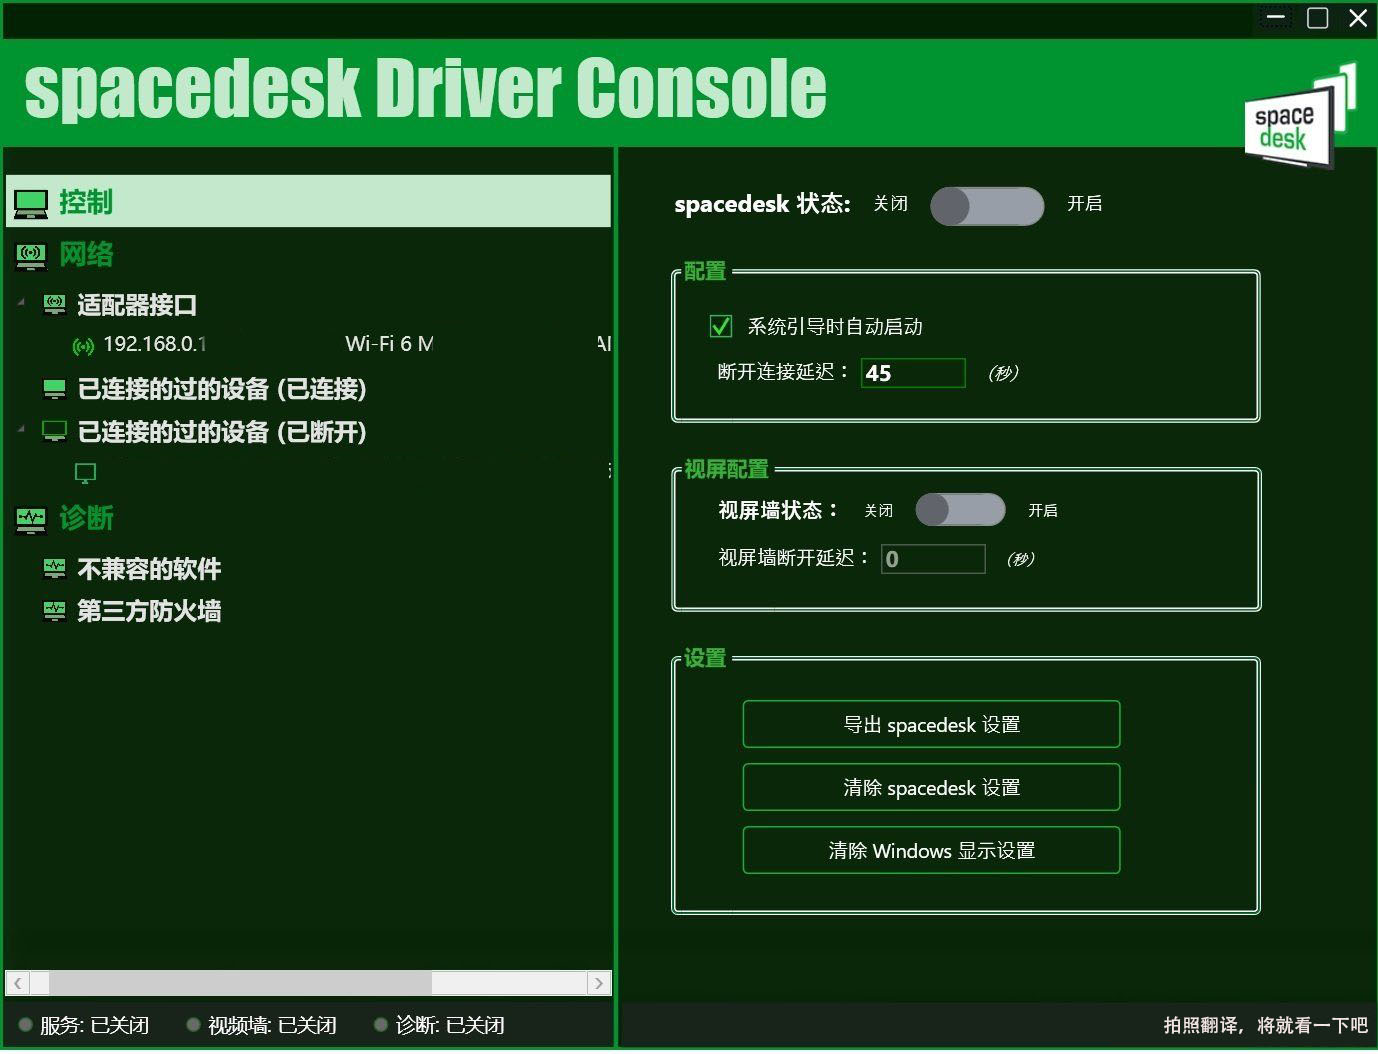Minimize the spacedesk window
The image size is (1378, 1054).
1276,18
